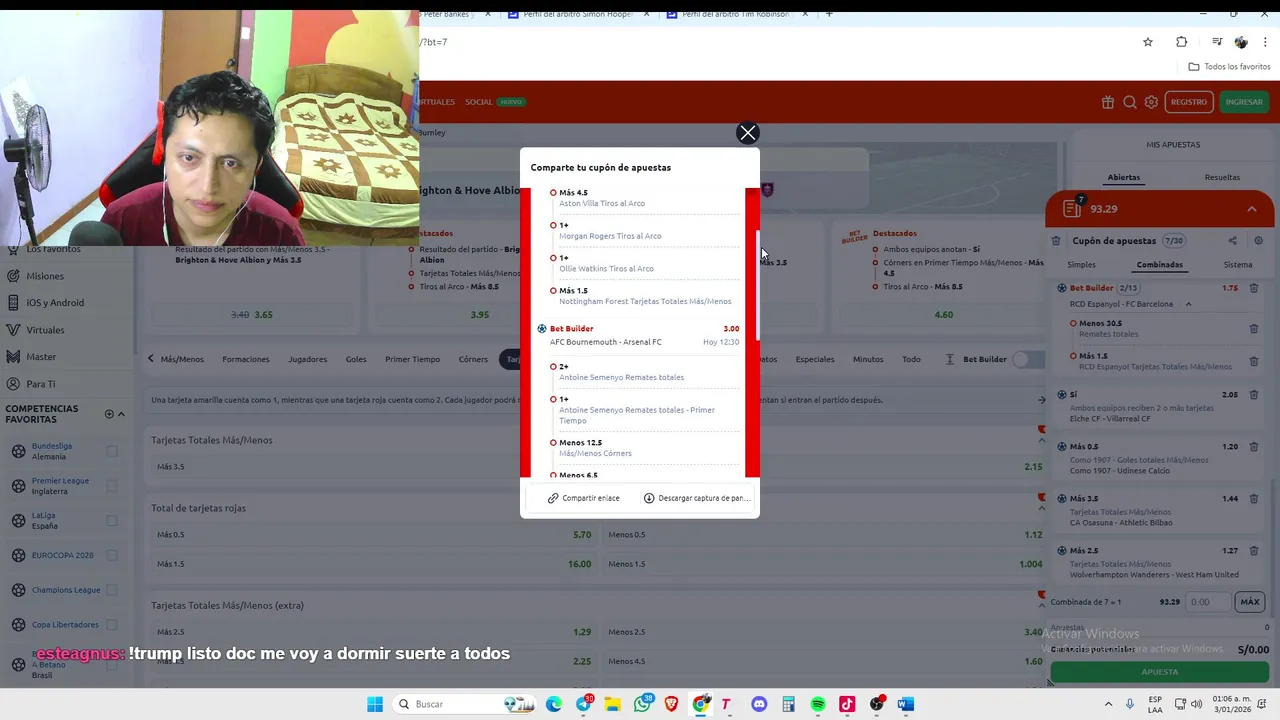Collapse the bet slip with the 93.29 chevron
The height and width of the screenshot is (720, 1280).
[x=1251, y=209]
